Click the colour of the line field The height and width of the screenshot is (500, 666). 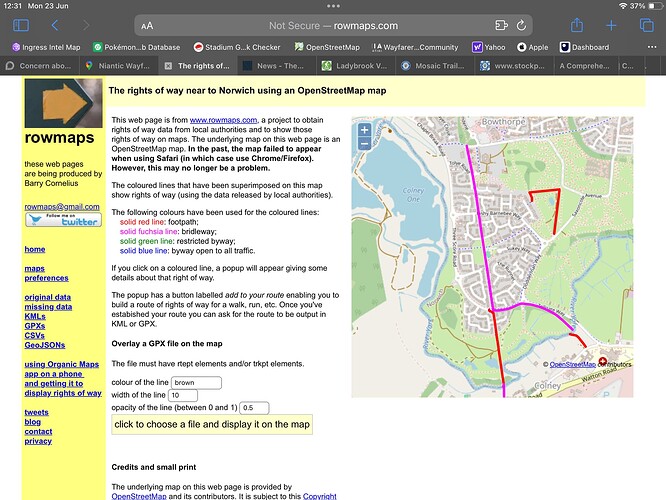point(196,383)
